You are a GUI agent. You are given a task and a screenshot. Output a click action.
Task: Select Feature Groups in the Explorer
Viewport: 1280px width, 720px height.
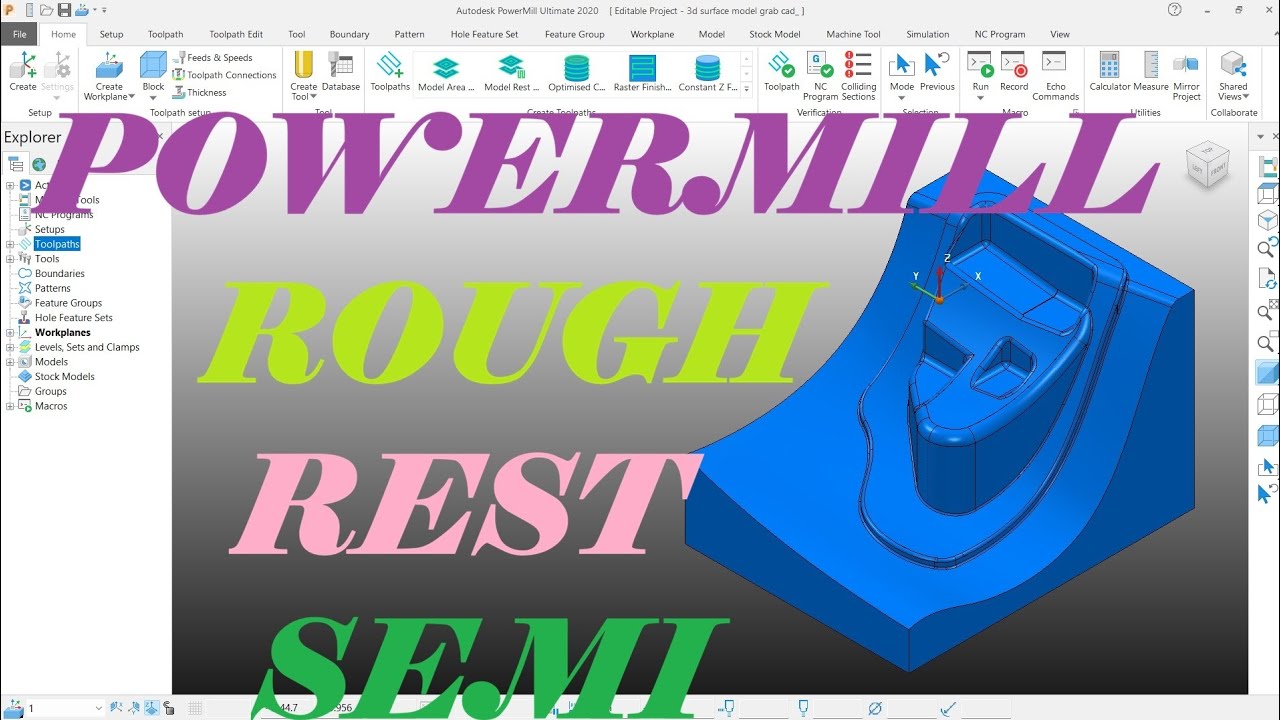pos(68,303)
